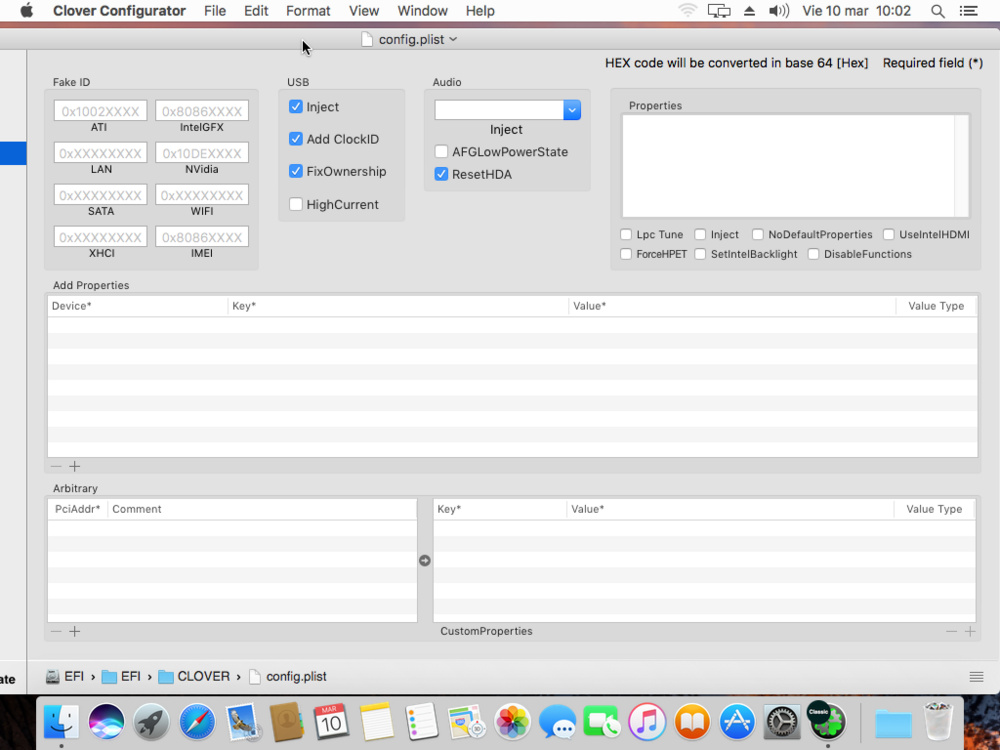Open Photos pinwheel icon

(x=512, y=722)
